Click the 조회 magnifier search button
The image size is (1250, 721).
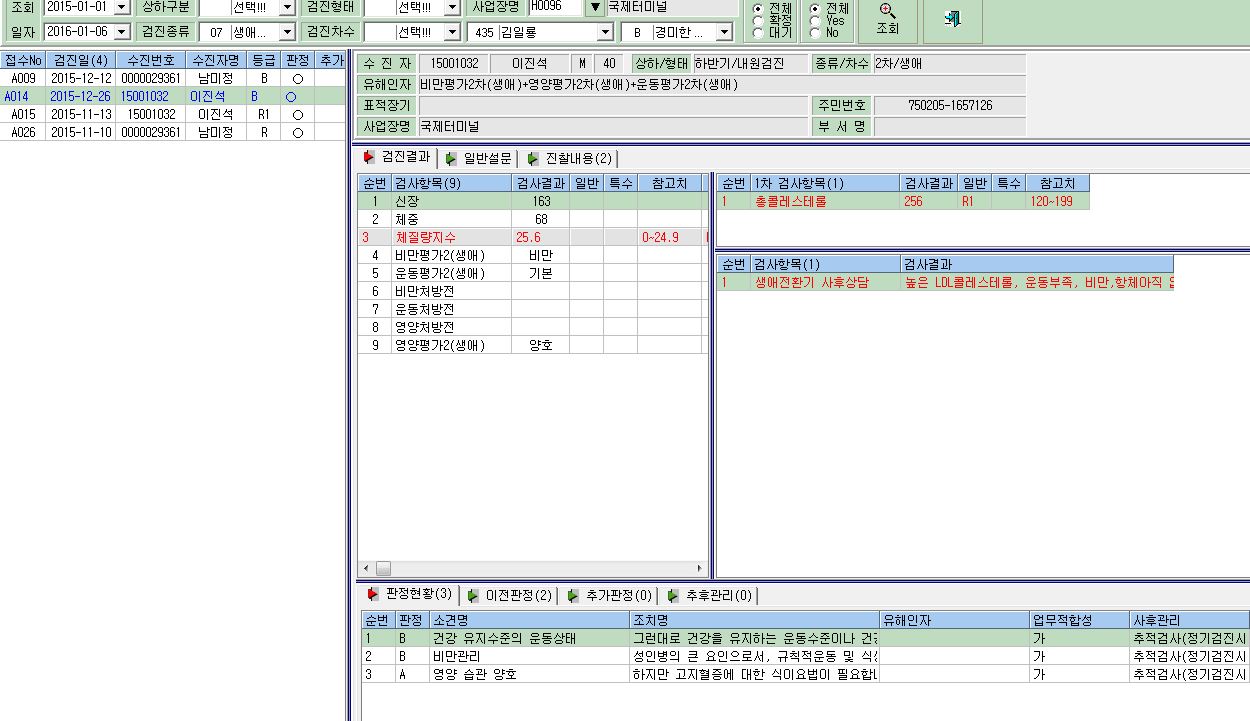(888, 20)
